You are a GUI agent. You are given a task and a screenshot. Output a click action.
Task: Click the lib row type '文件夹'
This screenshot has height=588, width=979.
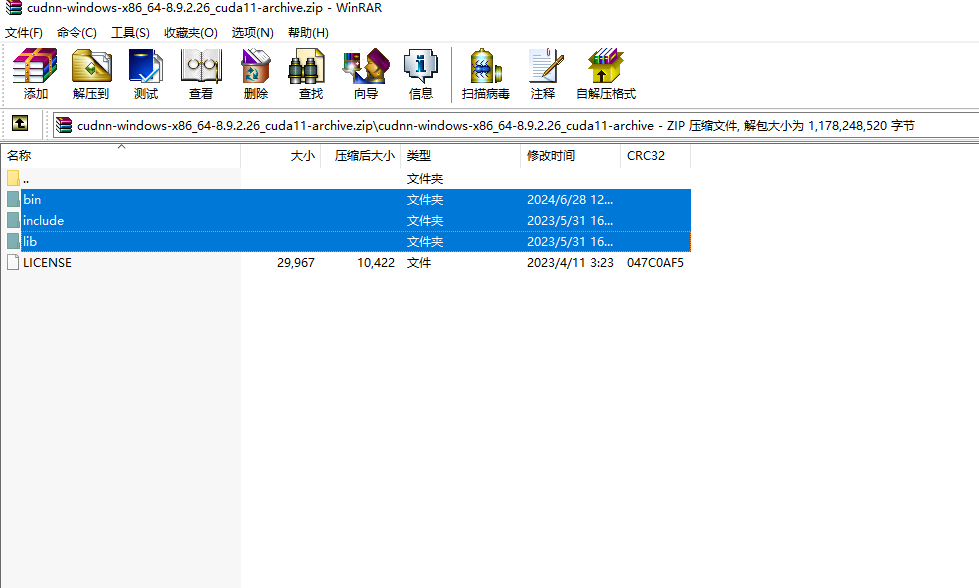pos(425,242)
